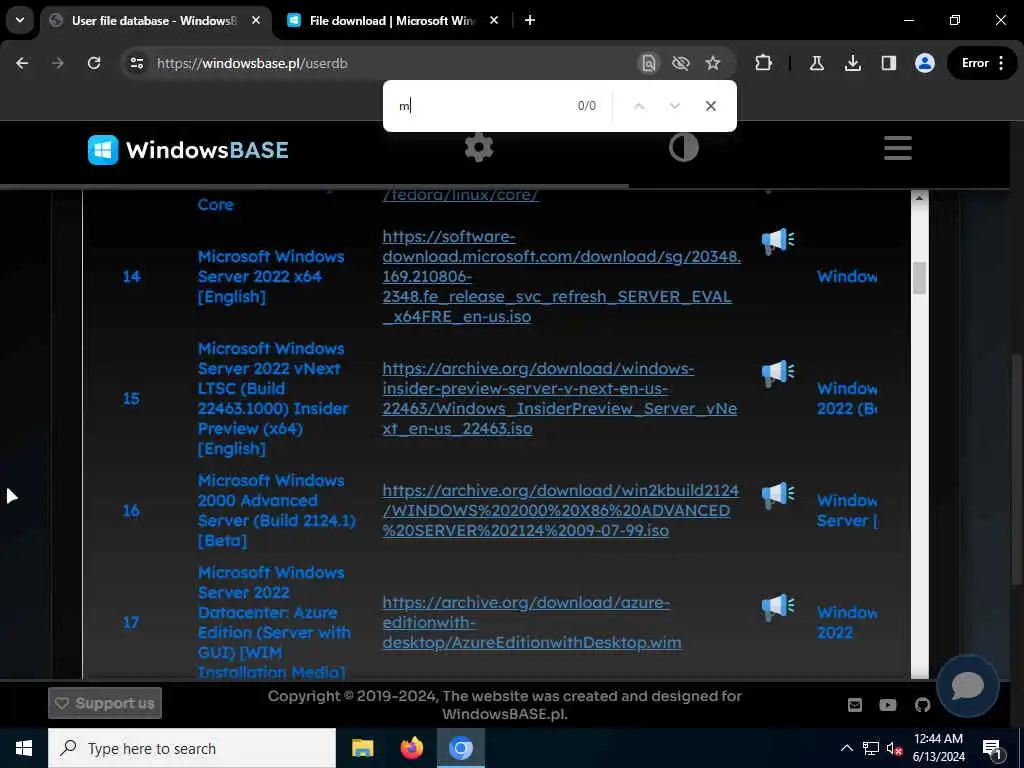Open Windows Server 2022 x64 English entry
Screen dimensions: 1024x768
coord(270,276)
